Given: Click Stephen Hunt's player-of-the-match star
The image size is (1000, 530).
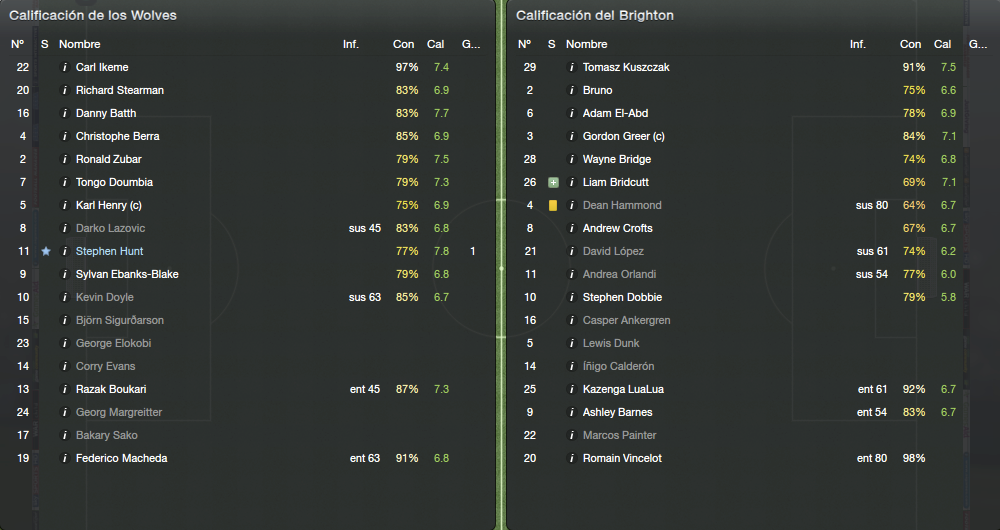Looking at the screenshot, I should (x=45, y=251).
